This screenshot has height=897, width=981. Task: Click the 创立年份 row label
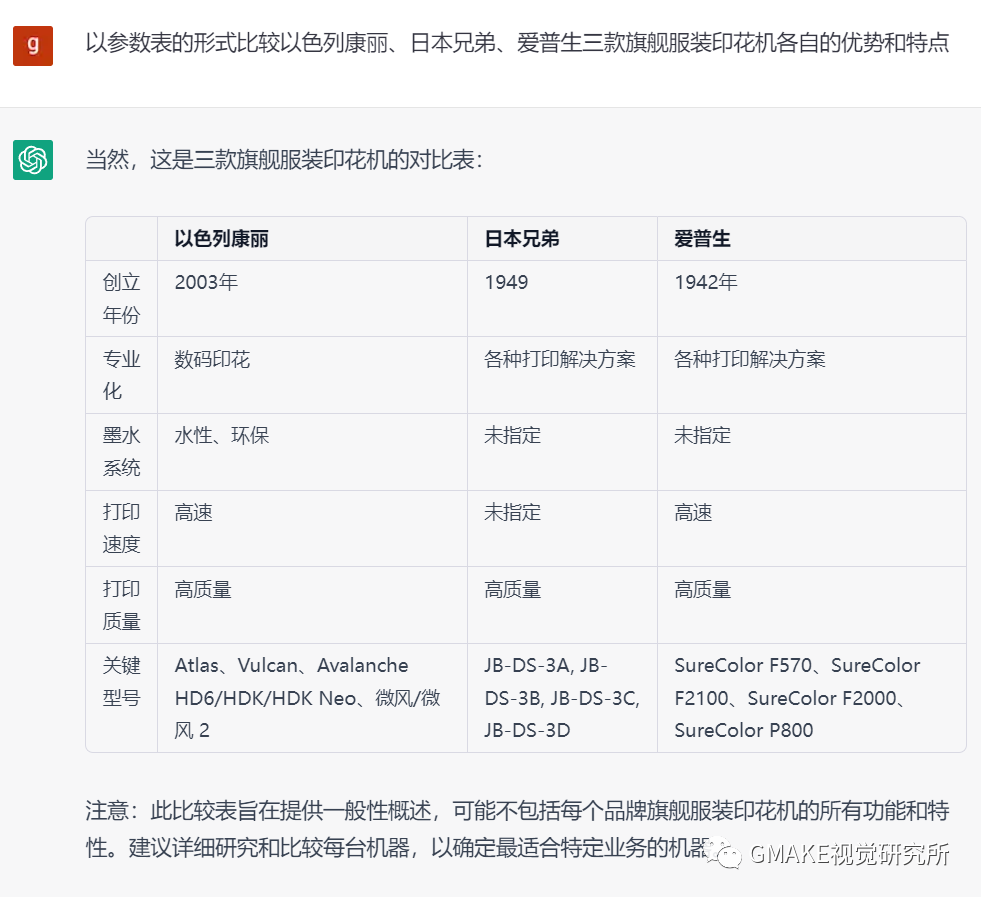pos(121,298)
